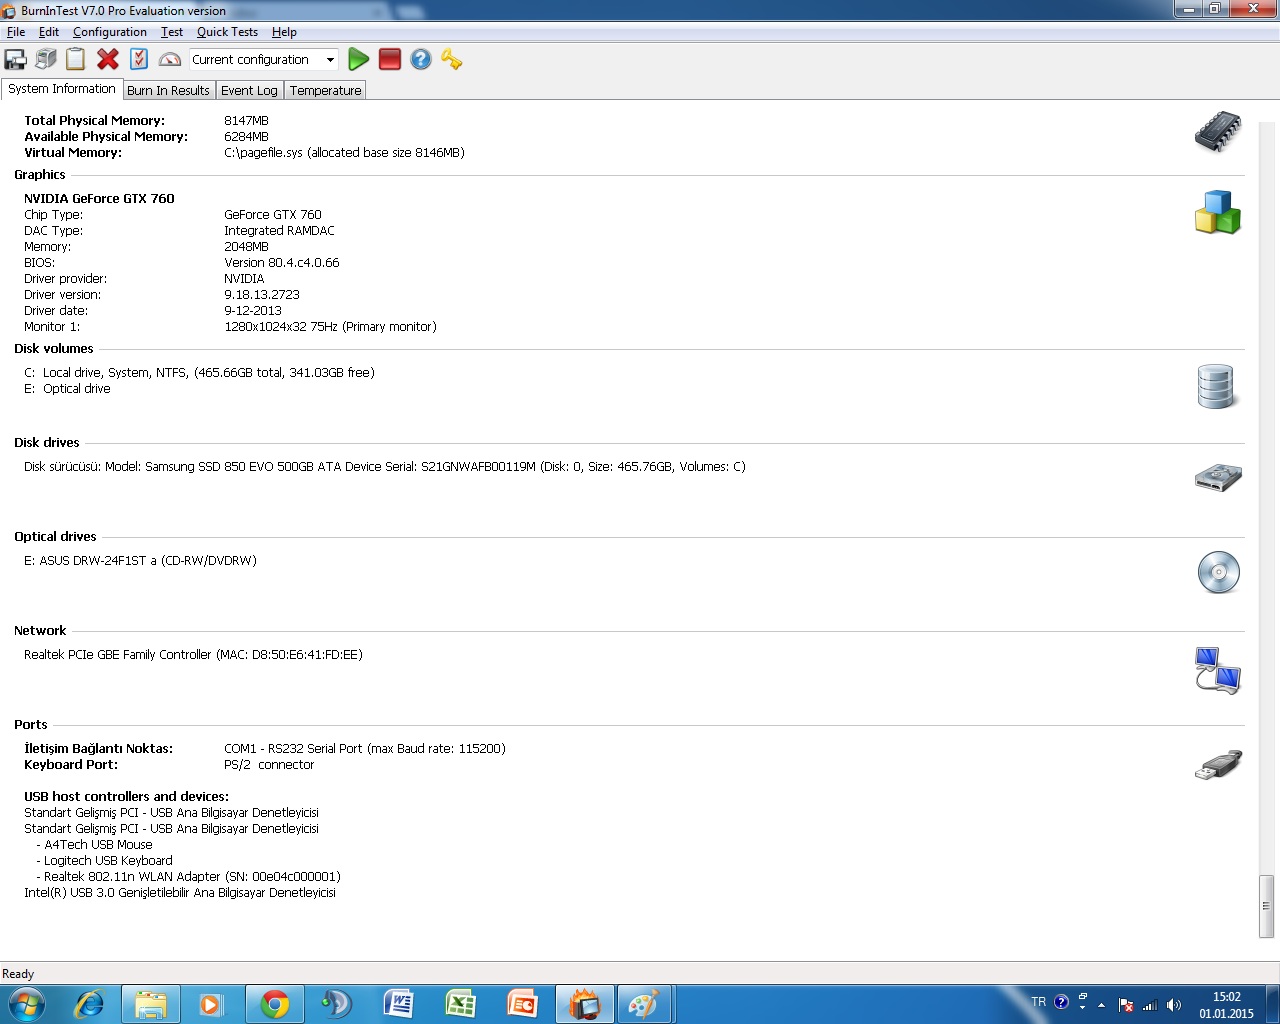Click the vertical scrollbar thumb
Screen dimensions: 1280x1024
point(1266,906)
